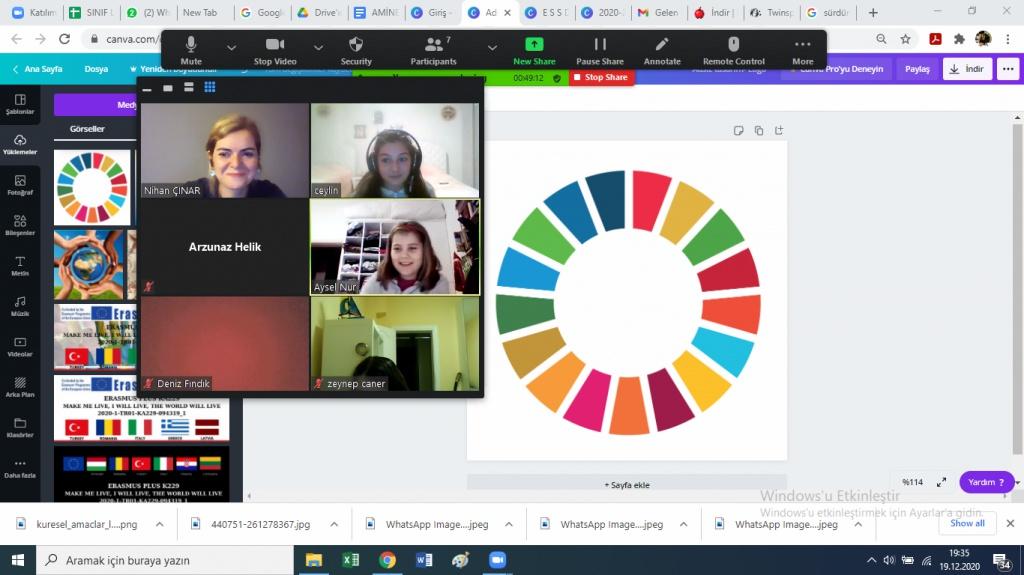Screen dimensions: 1024x575
Task: Open the Dosya menu in Canva
Action: click(x=96, y=69)
